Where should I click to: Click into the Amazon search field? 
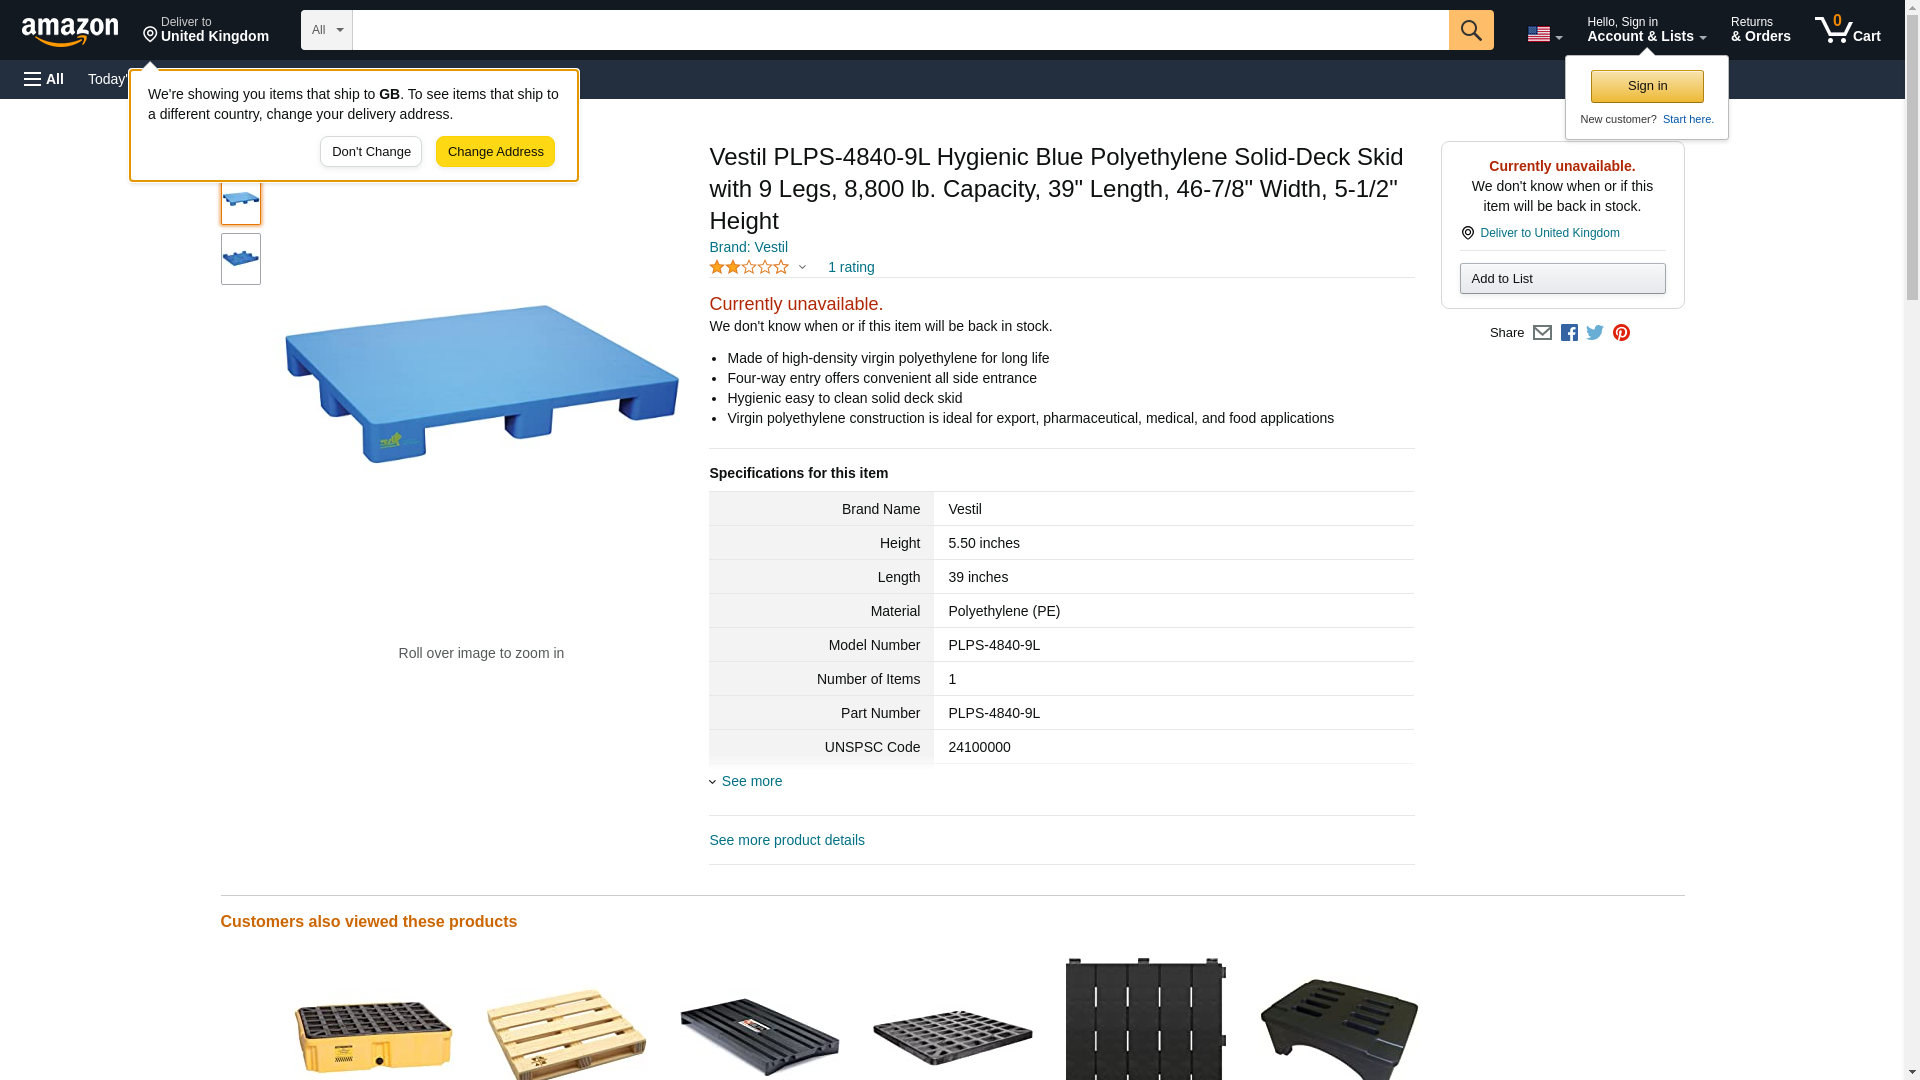pyautogui.click(x=900, y=30)
